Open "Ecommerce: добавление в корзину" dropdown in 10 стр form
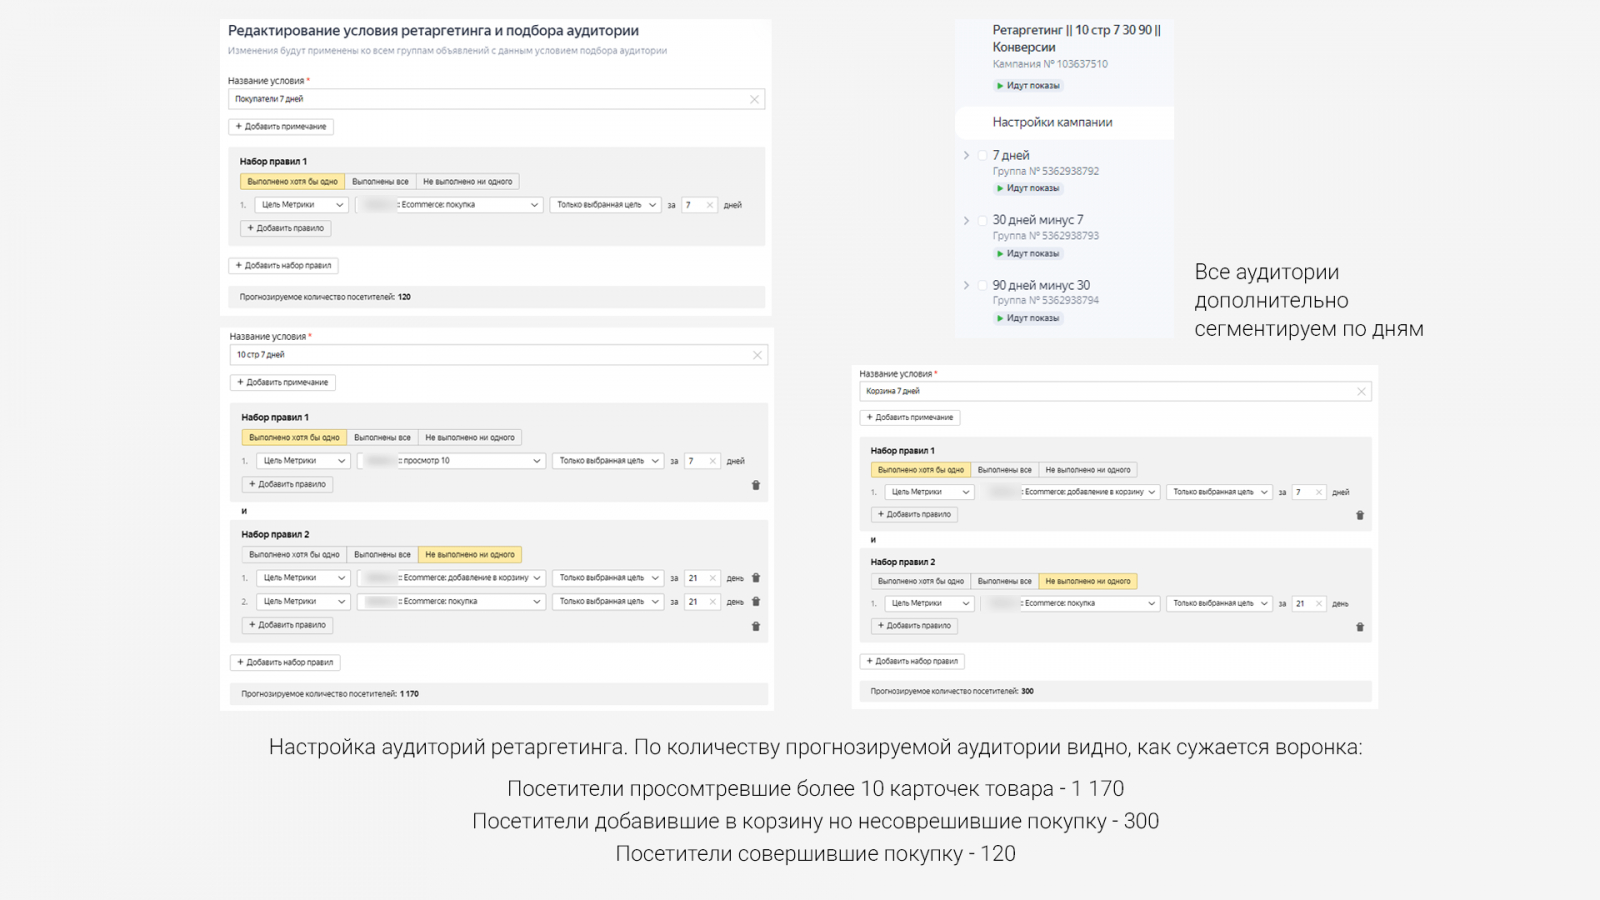This screenshot has width=1600, height=900. pos(451,578)
